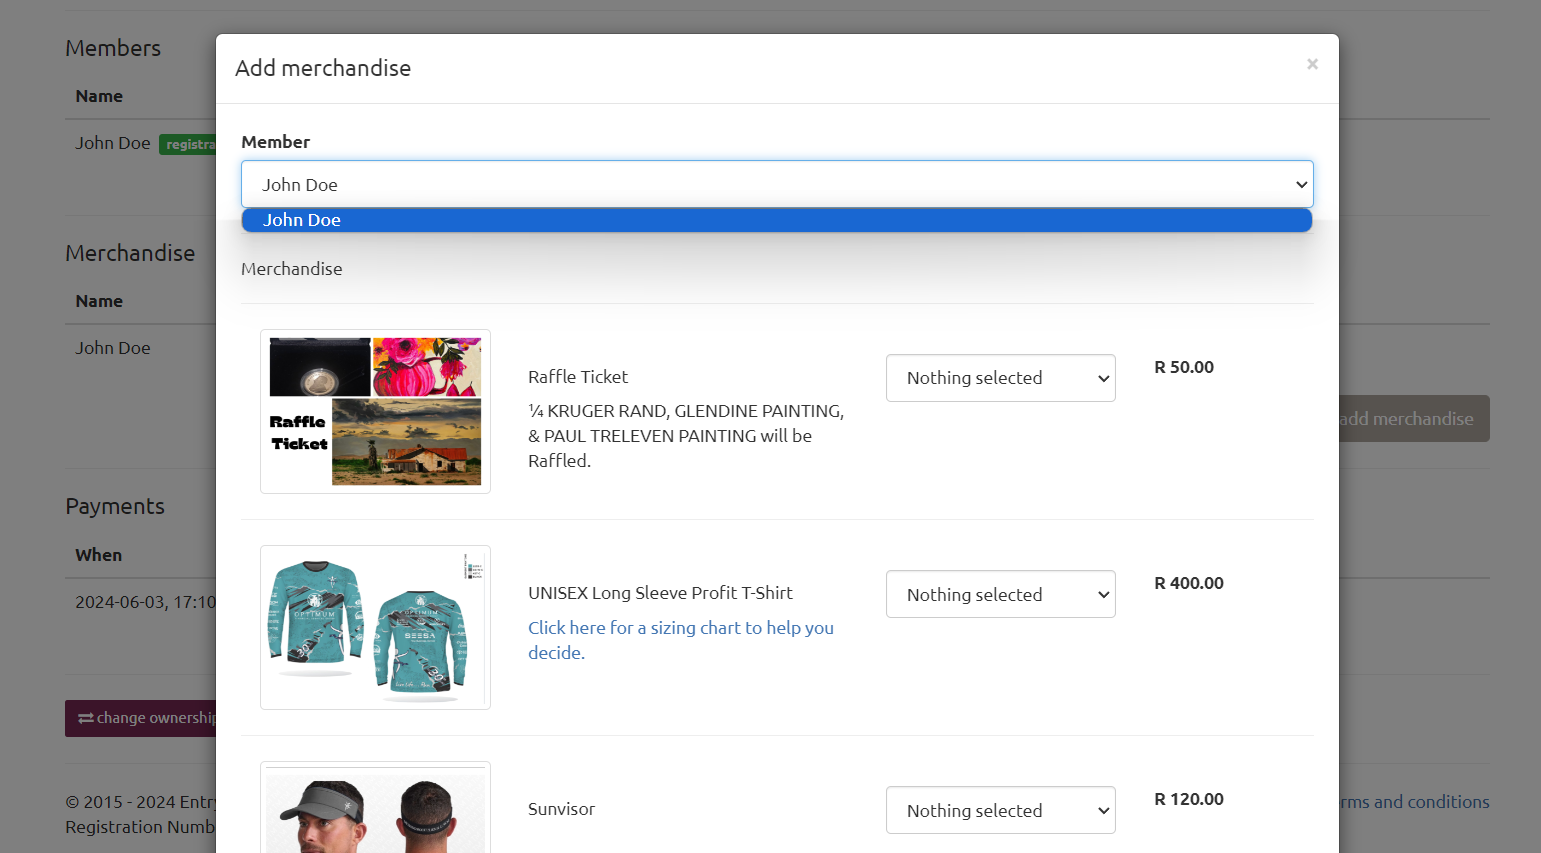Click the teal Long Sleeve T-Shirt image

(375, 627)
